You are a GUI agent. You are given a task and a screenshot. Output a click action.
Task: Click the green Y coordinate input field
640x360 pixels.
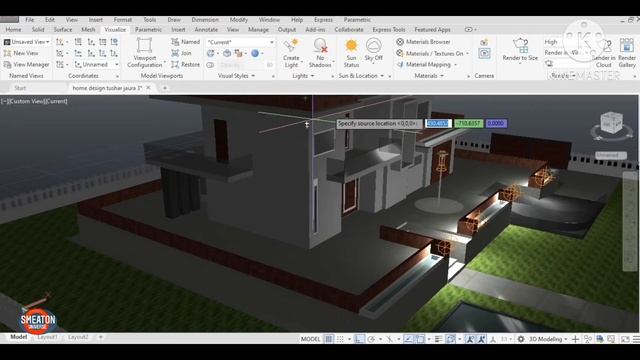click(469, 123)
